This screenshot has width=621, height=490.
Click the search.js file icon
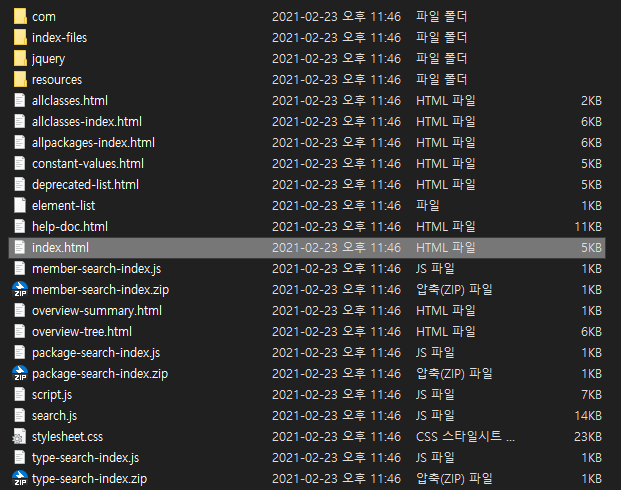pyautogui.click(x=20, y=416)
